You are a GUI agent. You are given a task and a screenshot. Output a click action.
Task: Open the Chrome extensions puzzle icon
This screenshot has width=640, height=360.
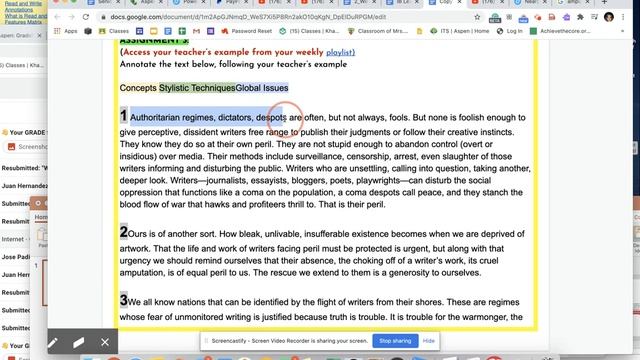580,17
